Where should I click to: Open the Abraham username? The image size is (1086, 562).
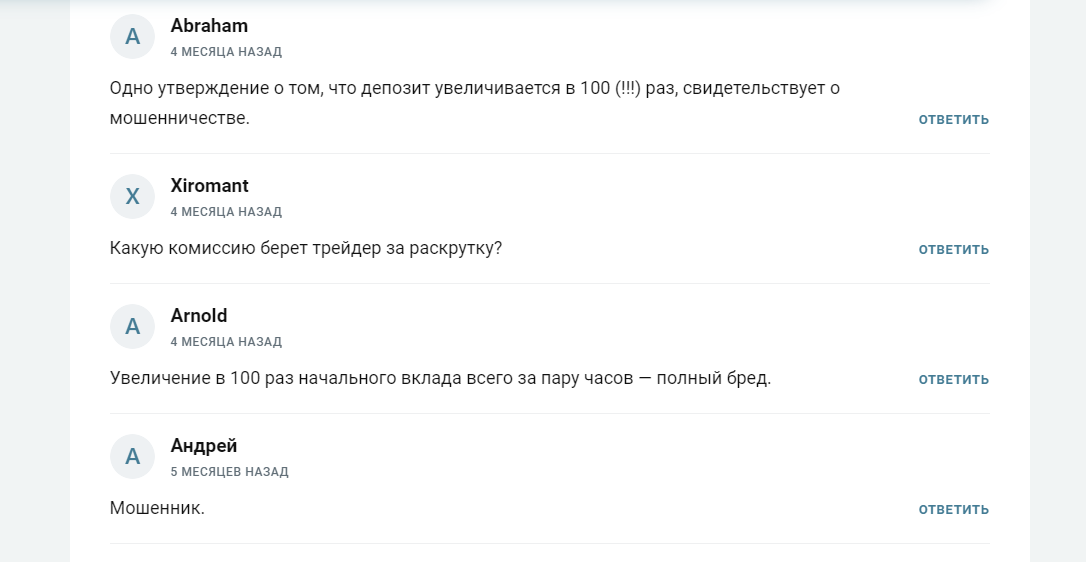(x=209, y=26)
